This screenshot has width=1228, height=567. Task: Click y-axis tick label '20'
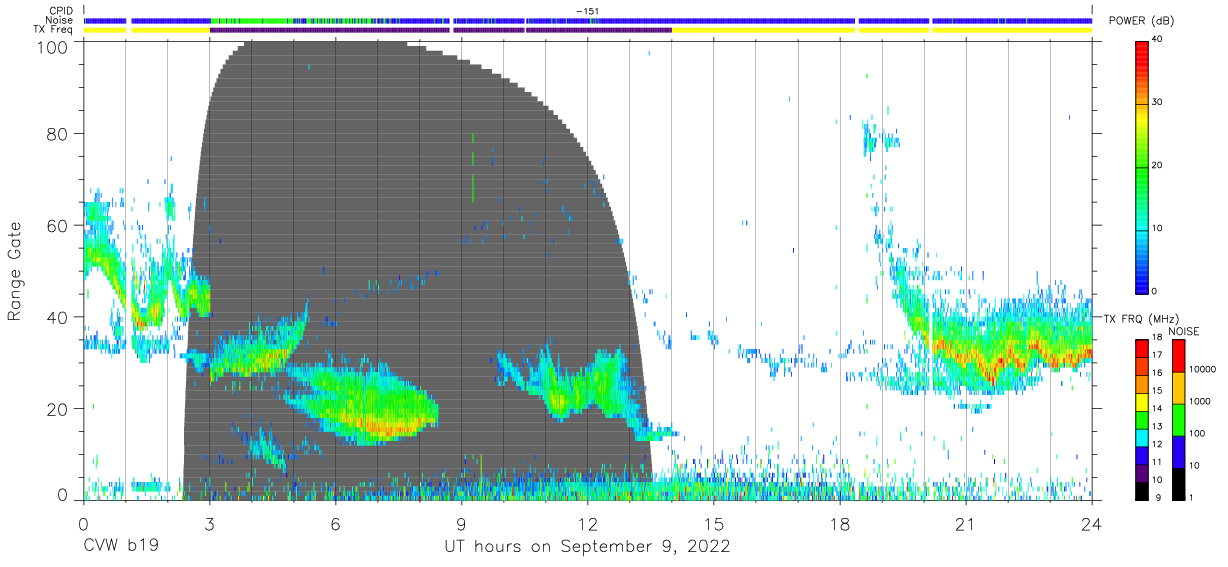click(58, 409)
